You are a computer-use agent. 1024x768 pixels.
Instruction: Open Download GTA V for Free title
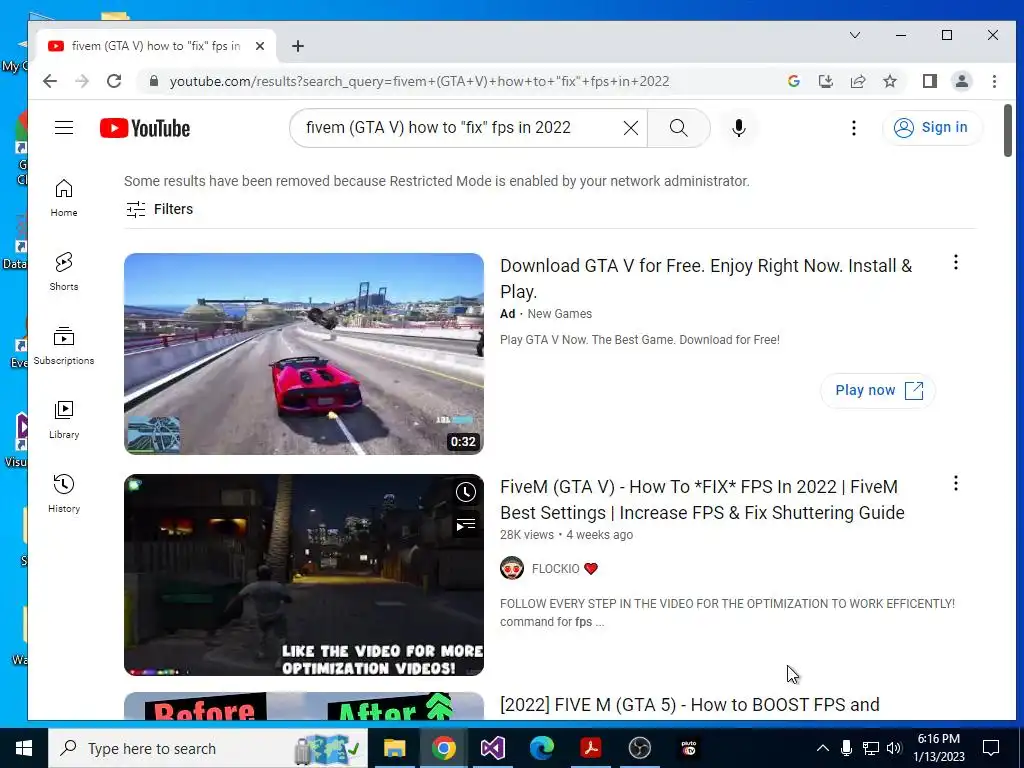(706, 279)
